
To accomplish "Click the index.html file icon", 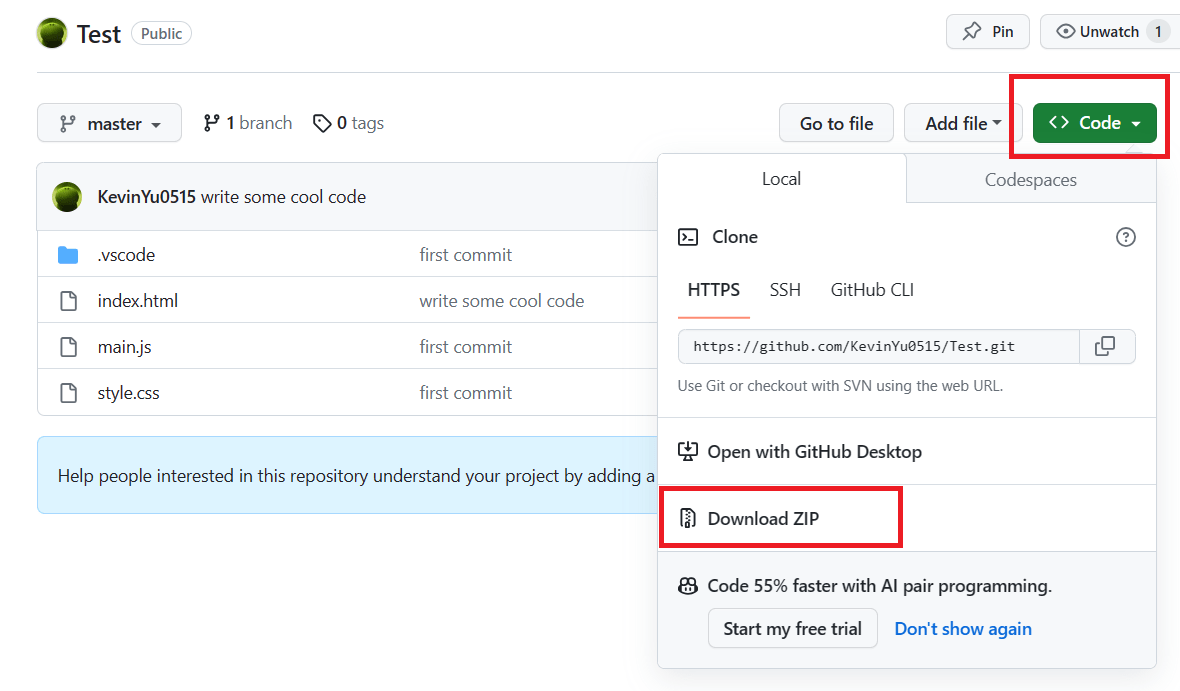I will (x=68, y=301).
